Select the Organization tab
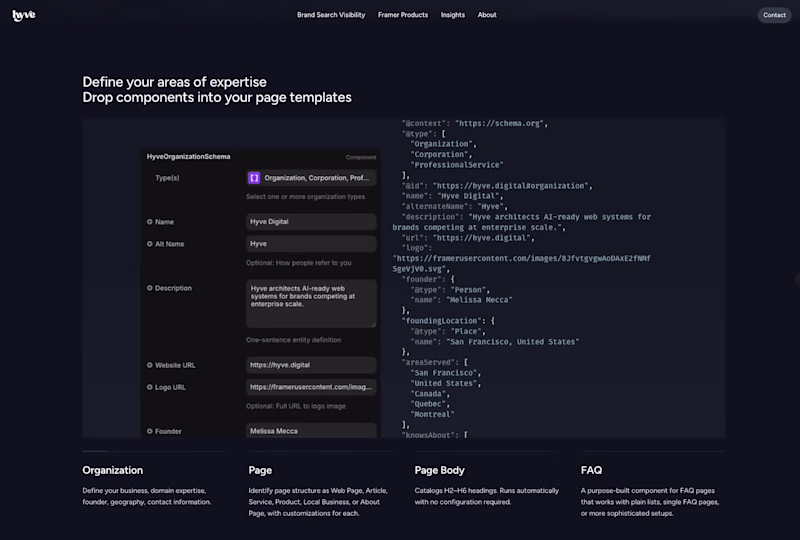This screenshot has width=800, height=540. coord(113,470)
